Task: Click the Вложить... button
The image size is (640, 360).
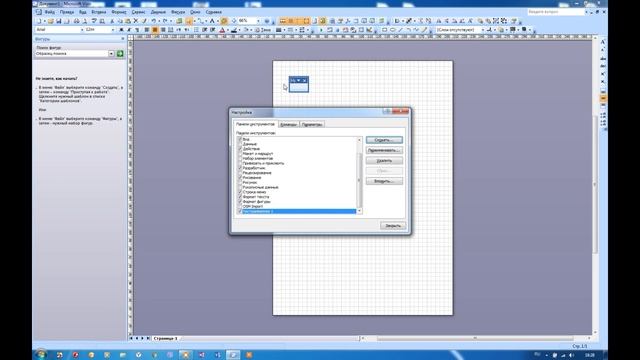Action: [x=384, y=181]
